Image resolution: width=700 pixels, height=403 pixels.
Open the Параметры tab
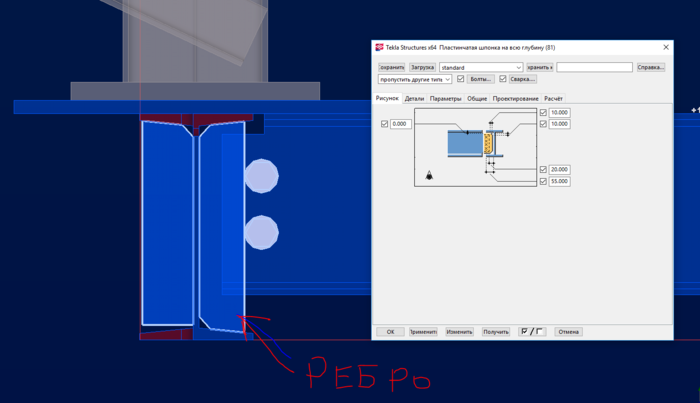coord(445,99)
